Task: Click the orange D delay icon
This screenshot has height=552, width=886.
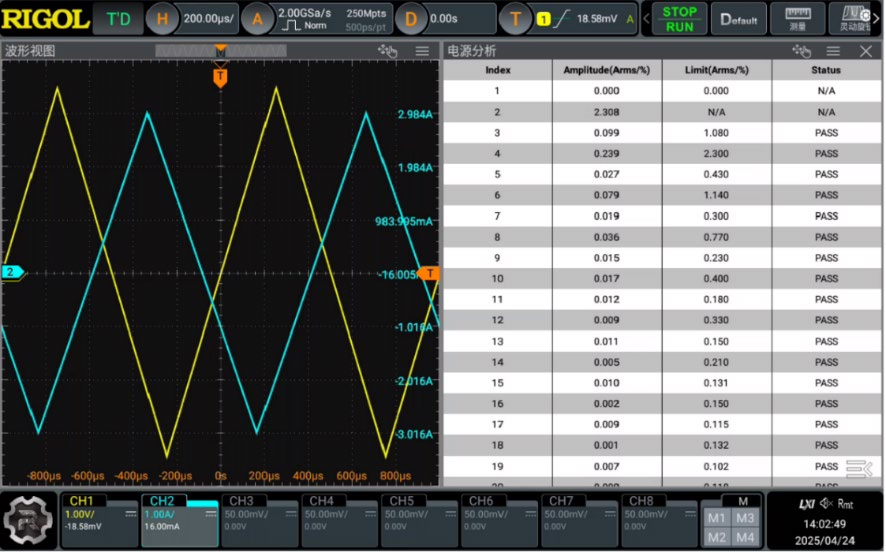Action: (411, 19)
